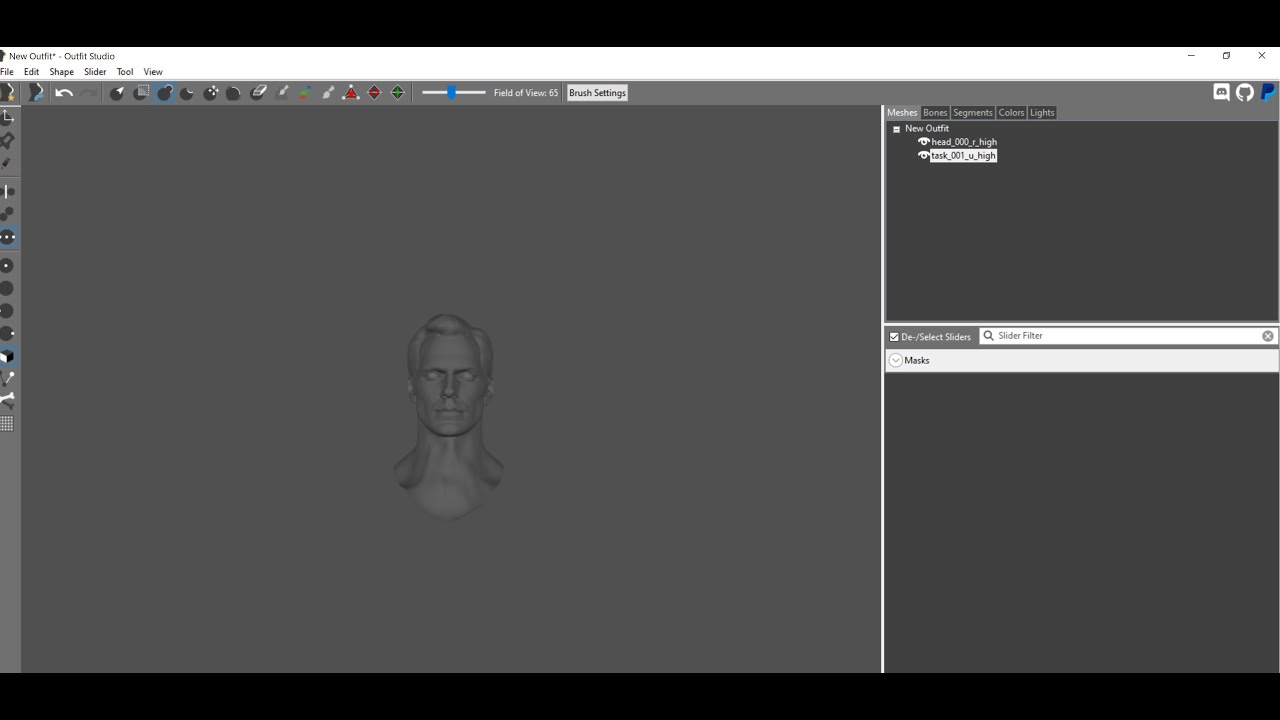The width and height of the screenshot is (1280, 720).
Task: Click the Field of View slider handle
Action: point(452,93)
